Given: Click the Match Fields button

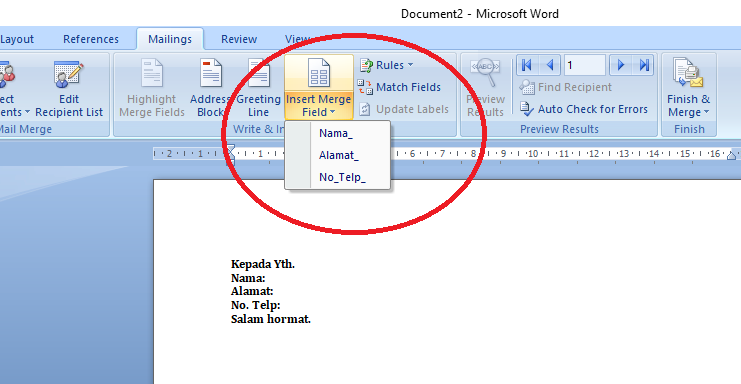Looking at the screenshot, I should [x=399, y=87].
